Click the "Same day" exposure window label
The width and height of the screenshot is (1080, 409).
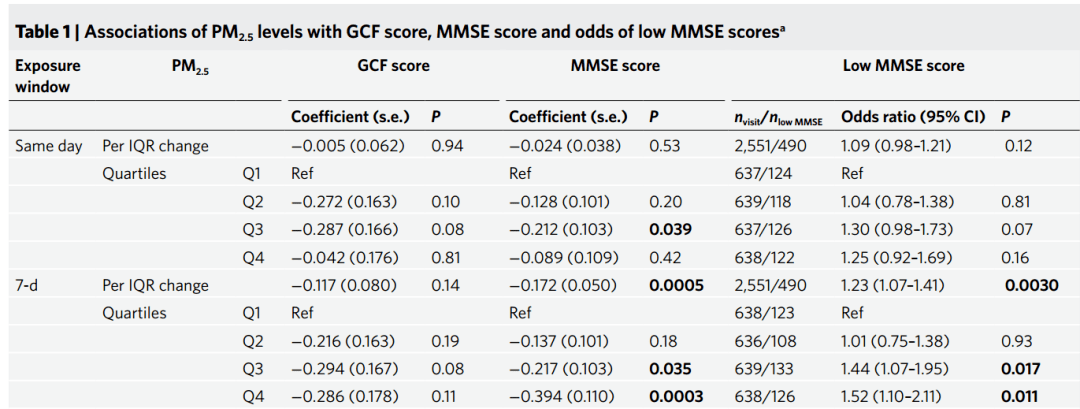pos(49,146)
